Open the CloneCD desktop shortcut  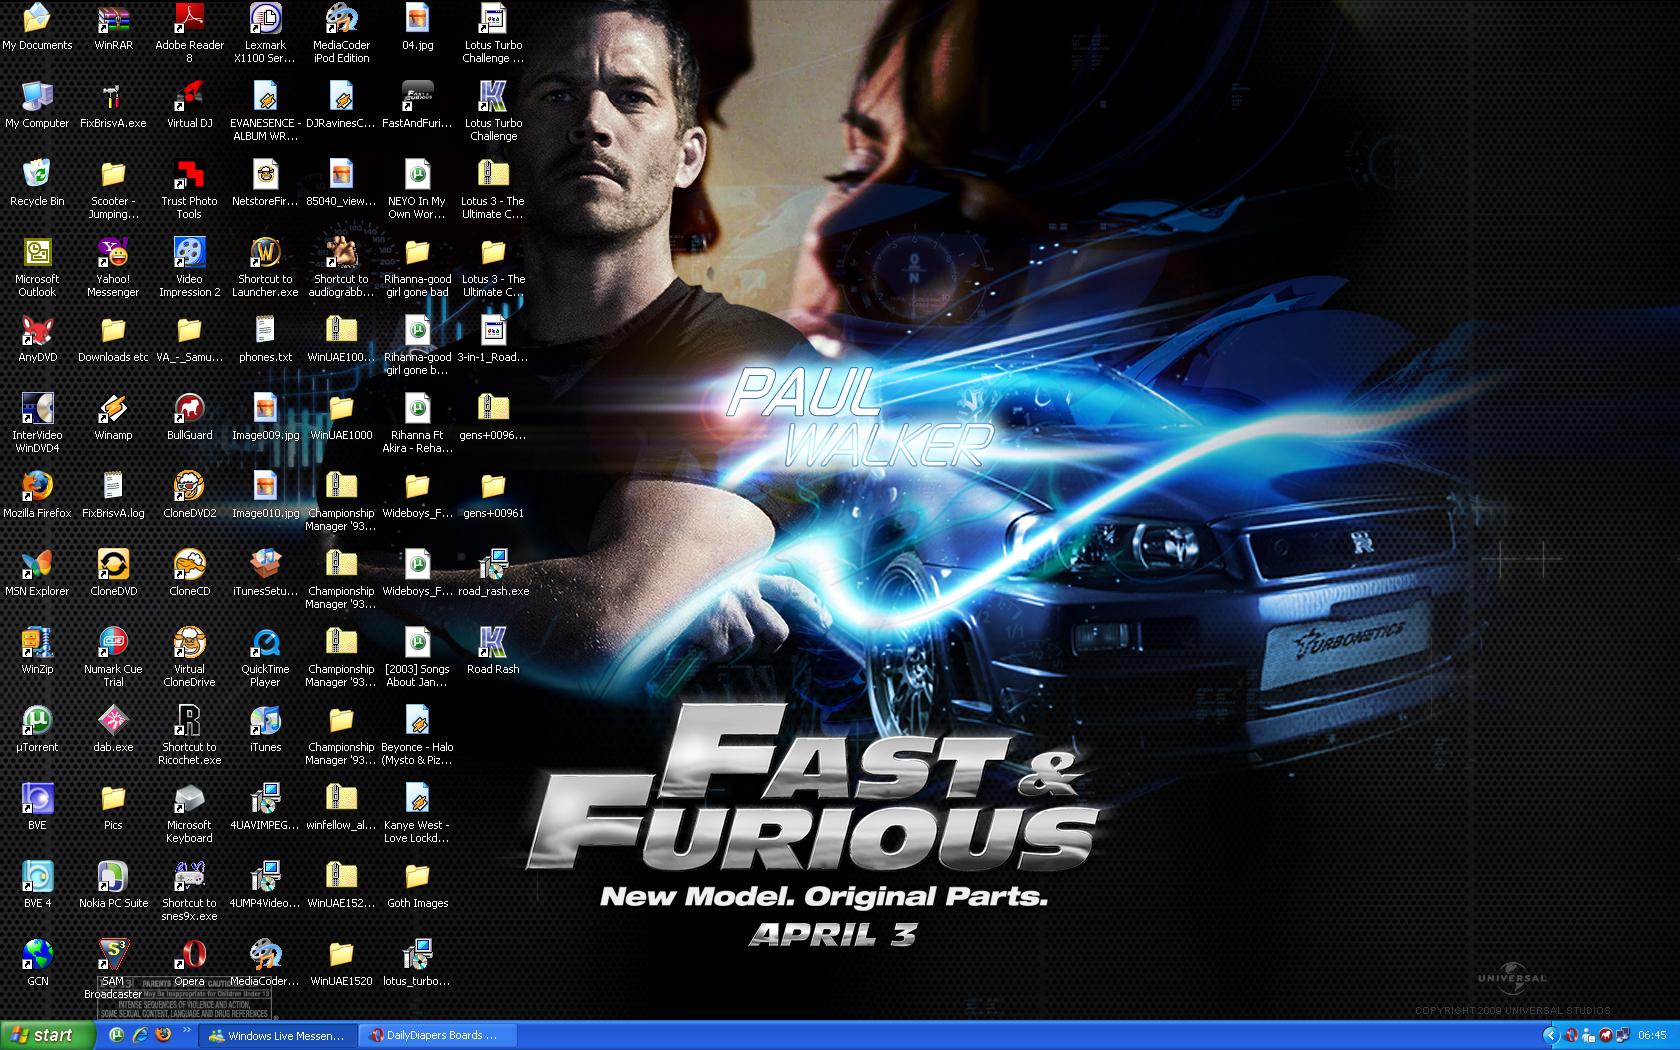pyautogui.click(x=189, y=574)
